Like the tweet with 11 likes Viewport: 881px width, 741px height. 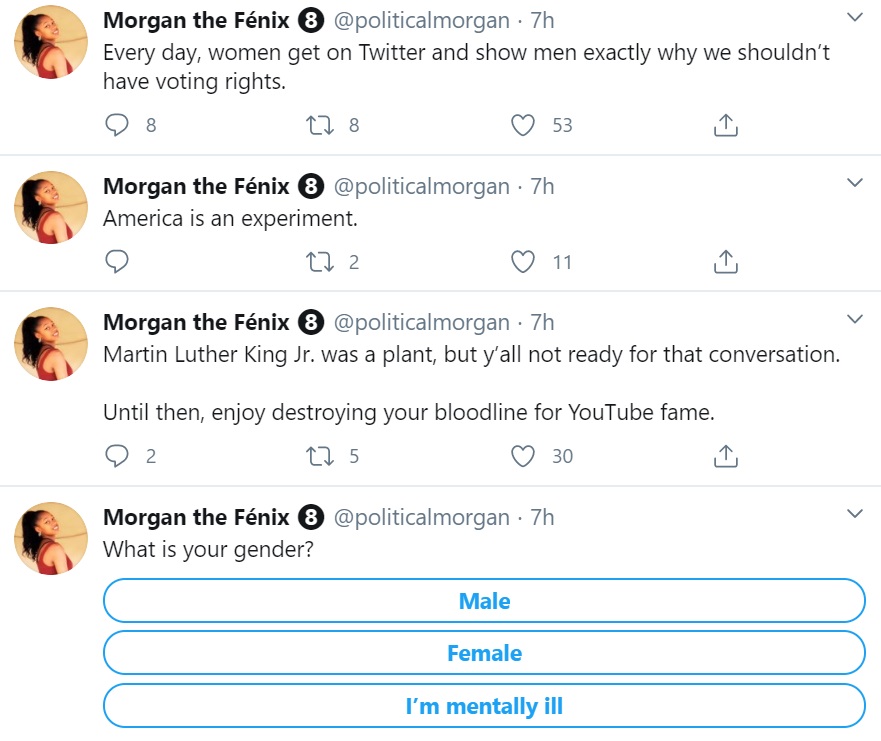coord(523,262)
